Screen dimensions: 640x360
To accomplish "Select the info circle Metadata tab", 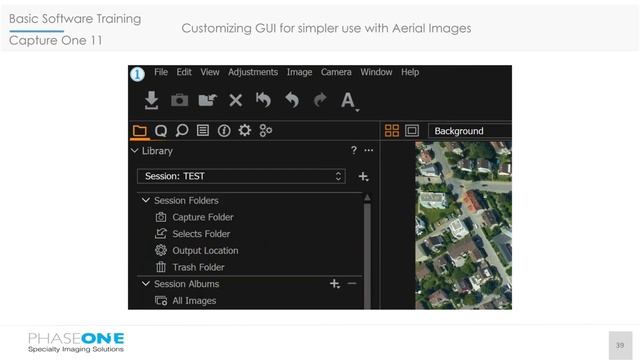I will tap(224, 131).
